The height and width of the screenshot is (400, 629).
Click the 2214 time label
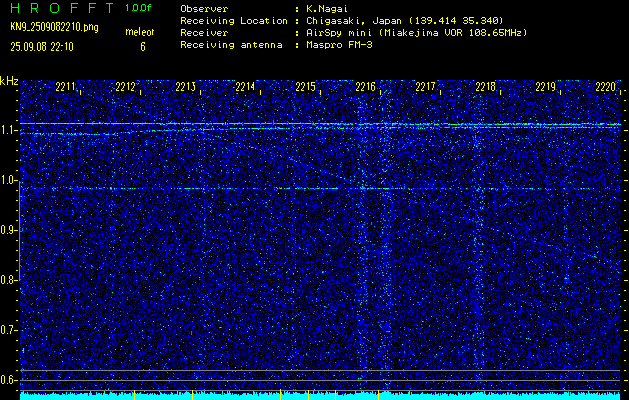(245, 87)
